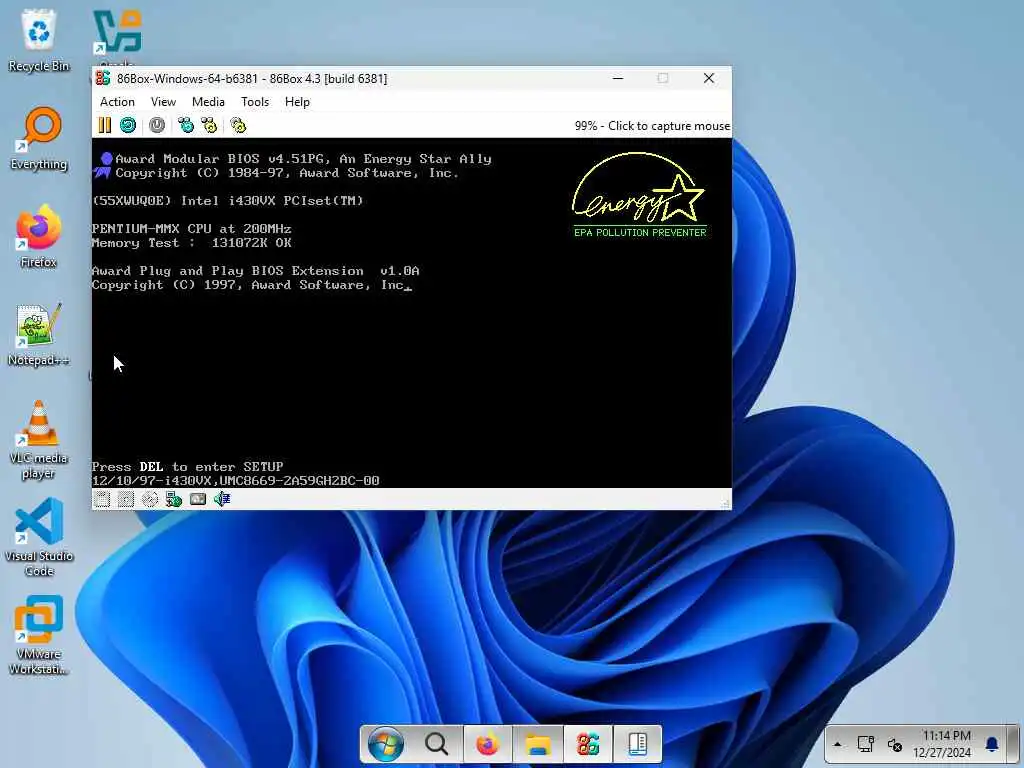This screenshot has height=768, width=1024.
Task: Open the clock showing 11:14 PM
Action: [x=942, y=744]
